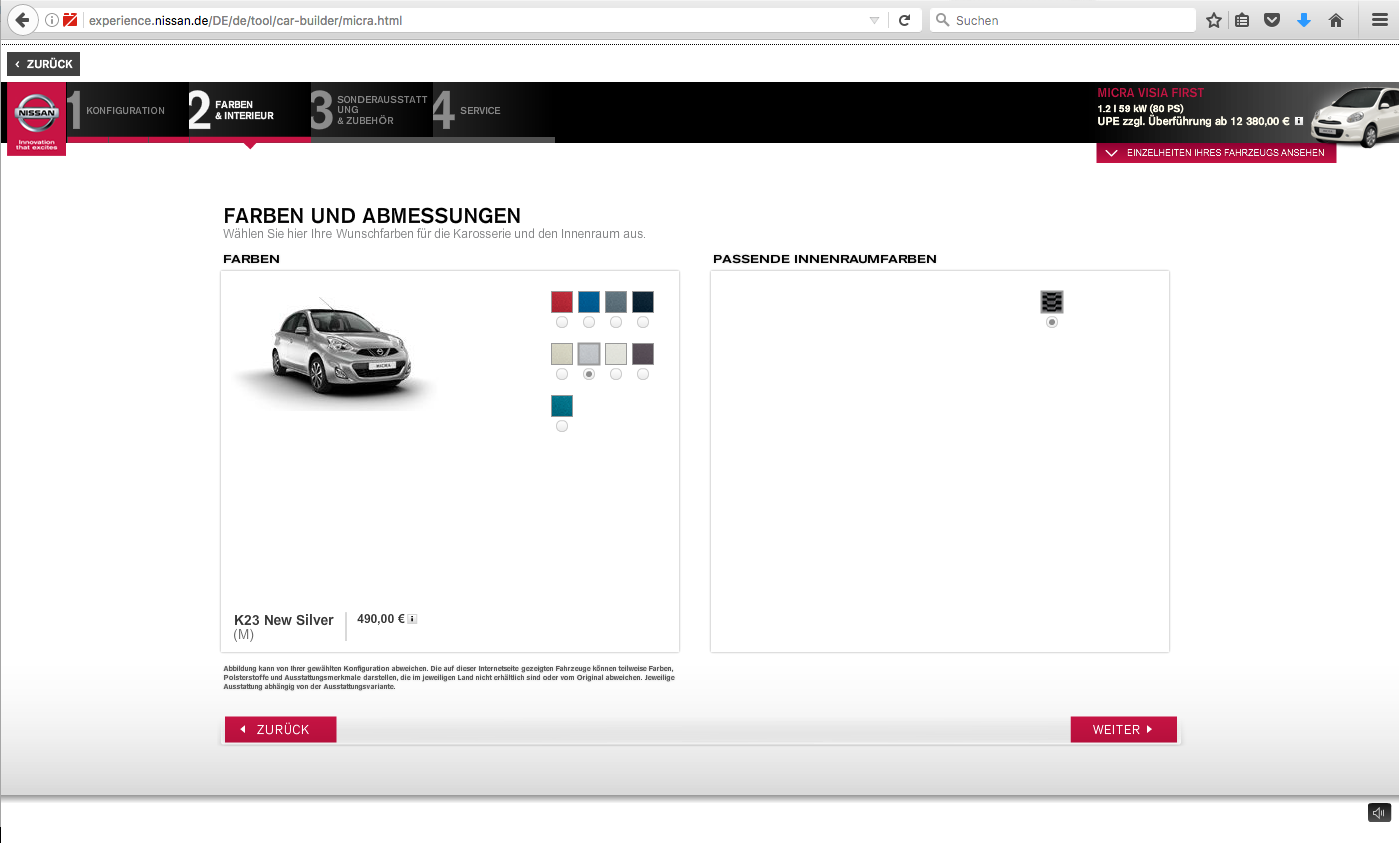
Task: Open URL history dropdown arrow
Action: point(874,20)
